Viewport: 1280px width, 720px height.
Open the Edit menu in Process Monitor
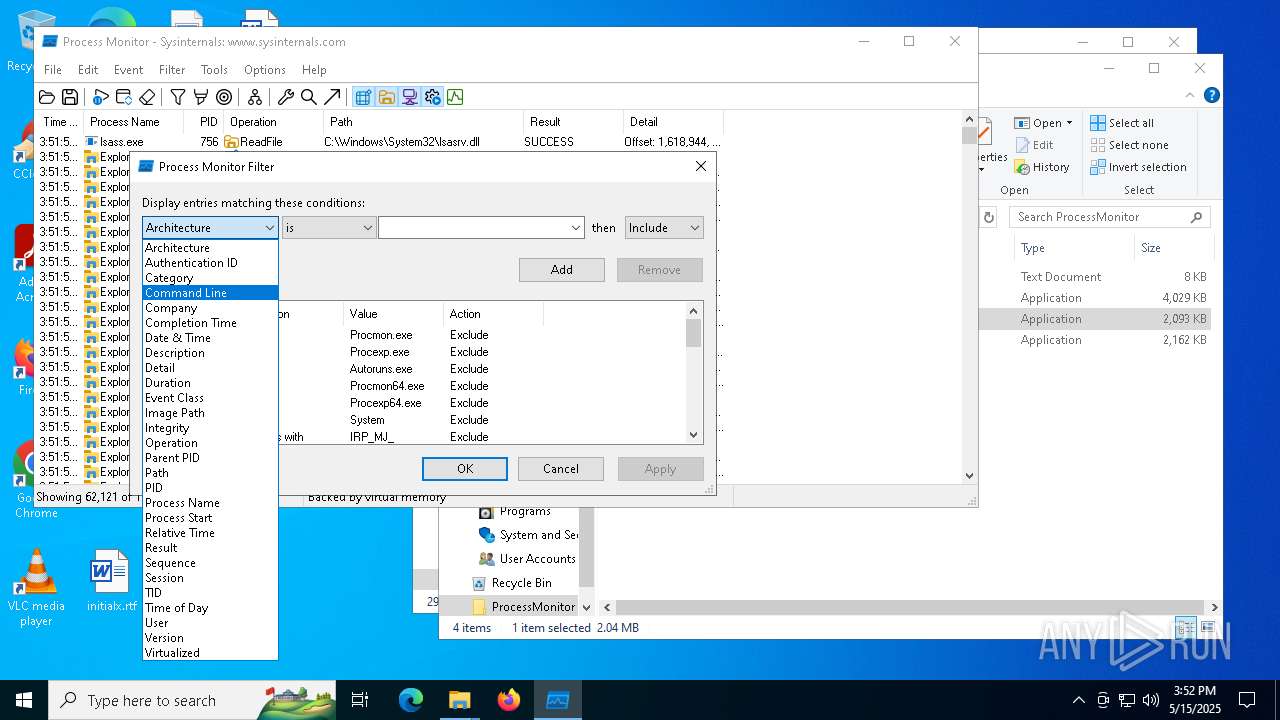click(88, 70)
